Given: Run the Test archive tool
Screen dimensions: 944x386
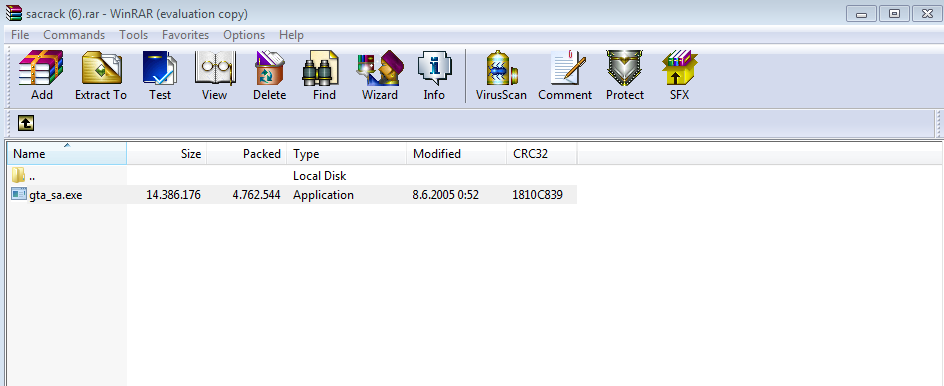Looking at the screenshot, I should (x=160, y=75).
